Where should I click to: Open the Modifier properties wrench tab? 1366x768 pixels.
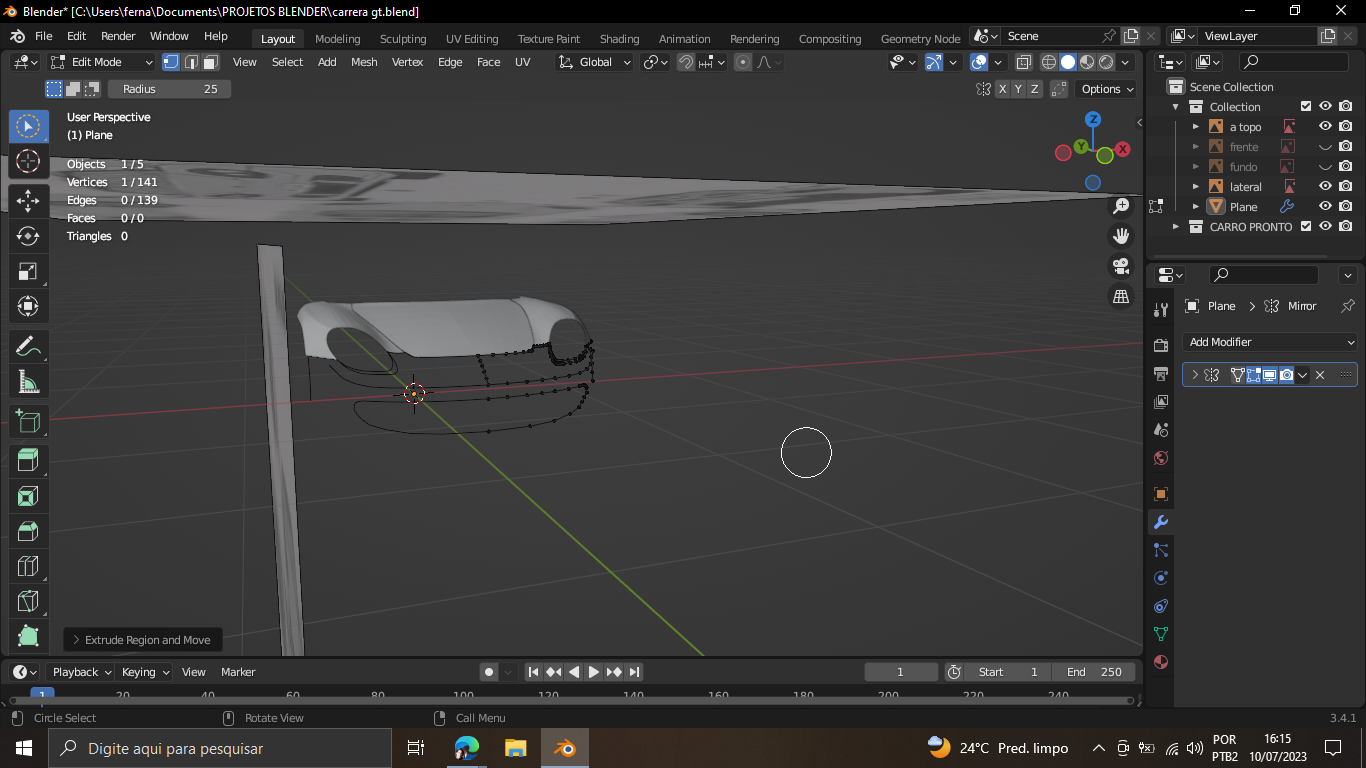1161,522
